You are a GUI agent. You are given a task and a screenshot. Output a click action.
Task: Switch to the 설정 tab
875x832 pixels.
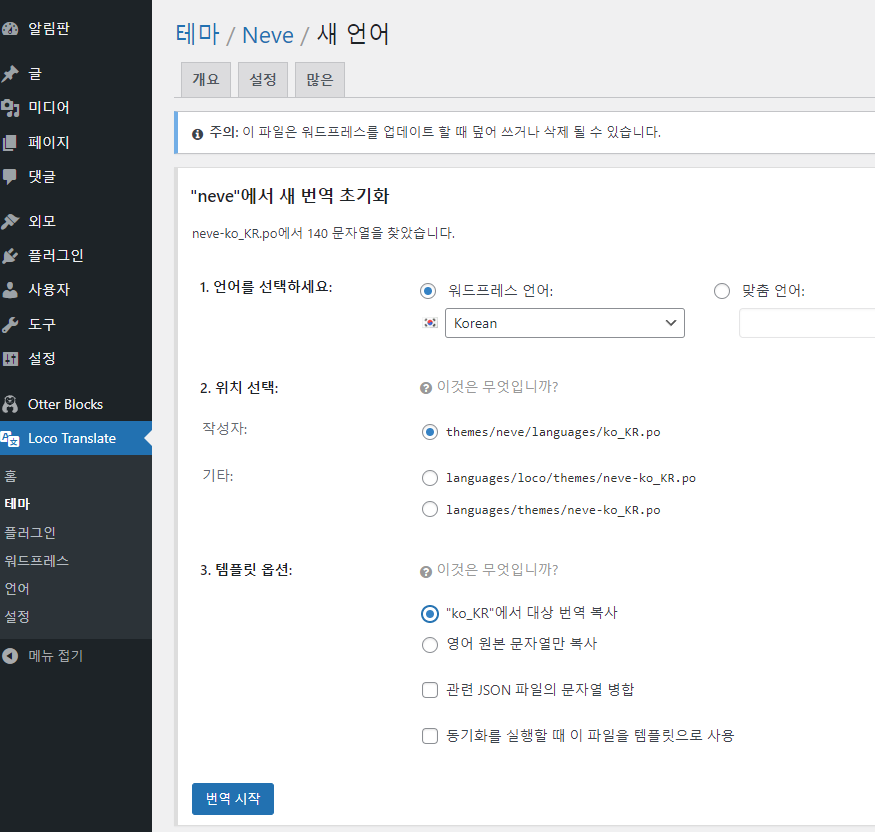[x=263, y=80]
